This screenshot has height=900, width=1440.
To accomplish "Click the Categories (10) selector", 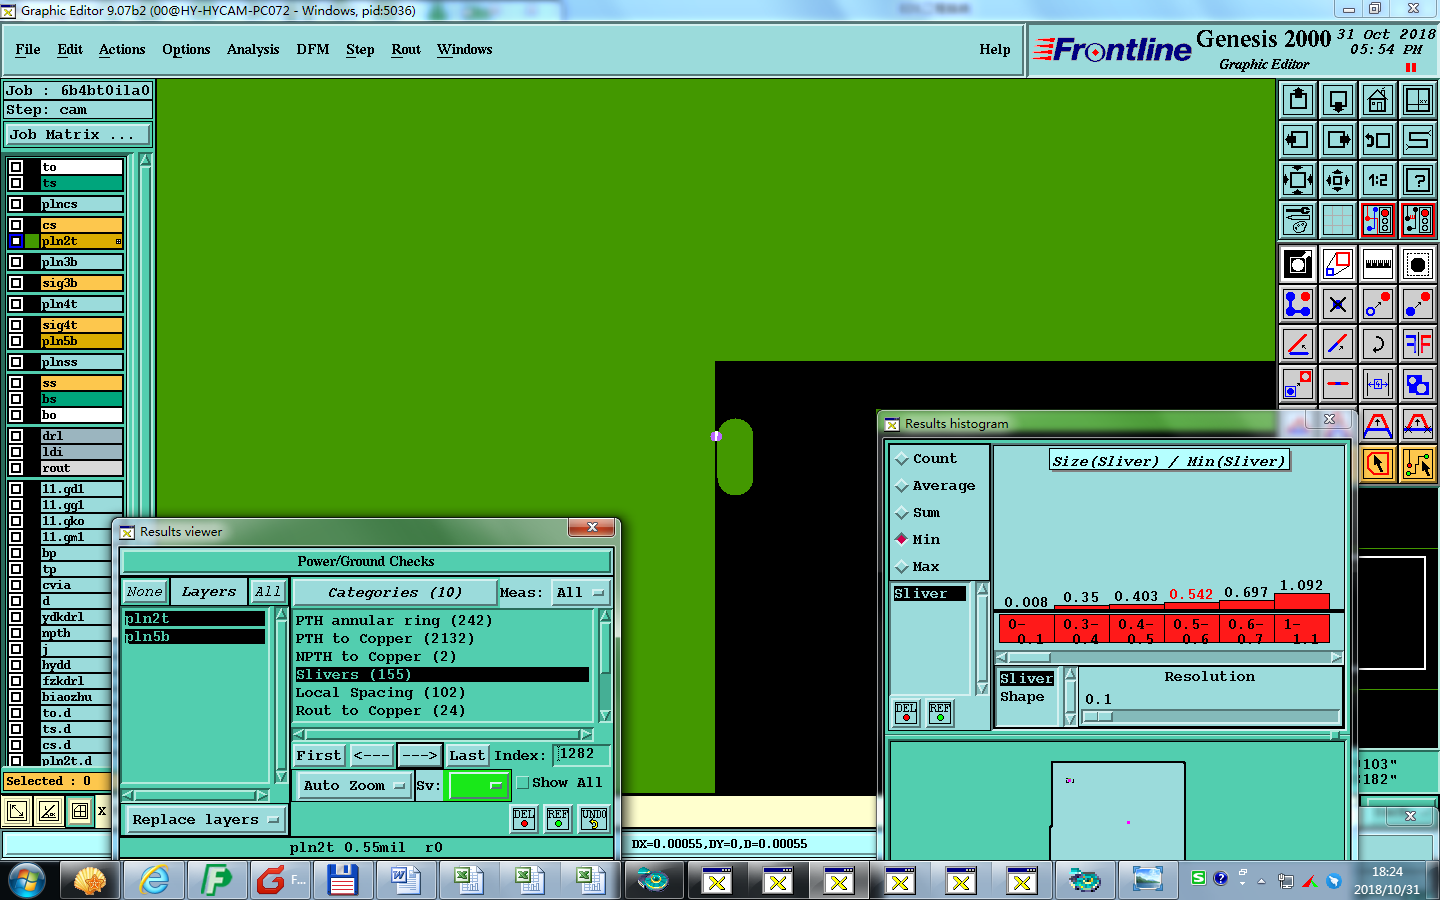I will [x=395, y=593].
